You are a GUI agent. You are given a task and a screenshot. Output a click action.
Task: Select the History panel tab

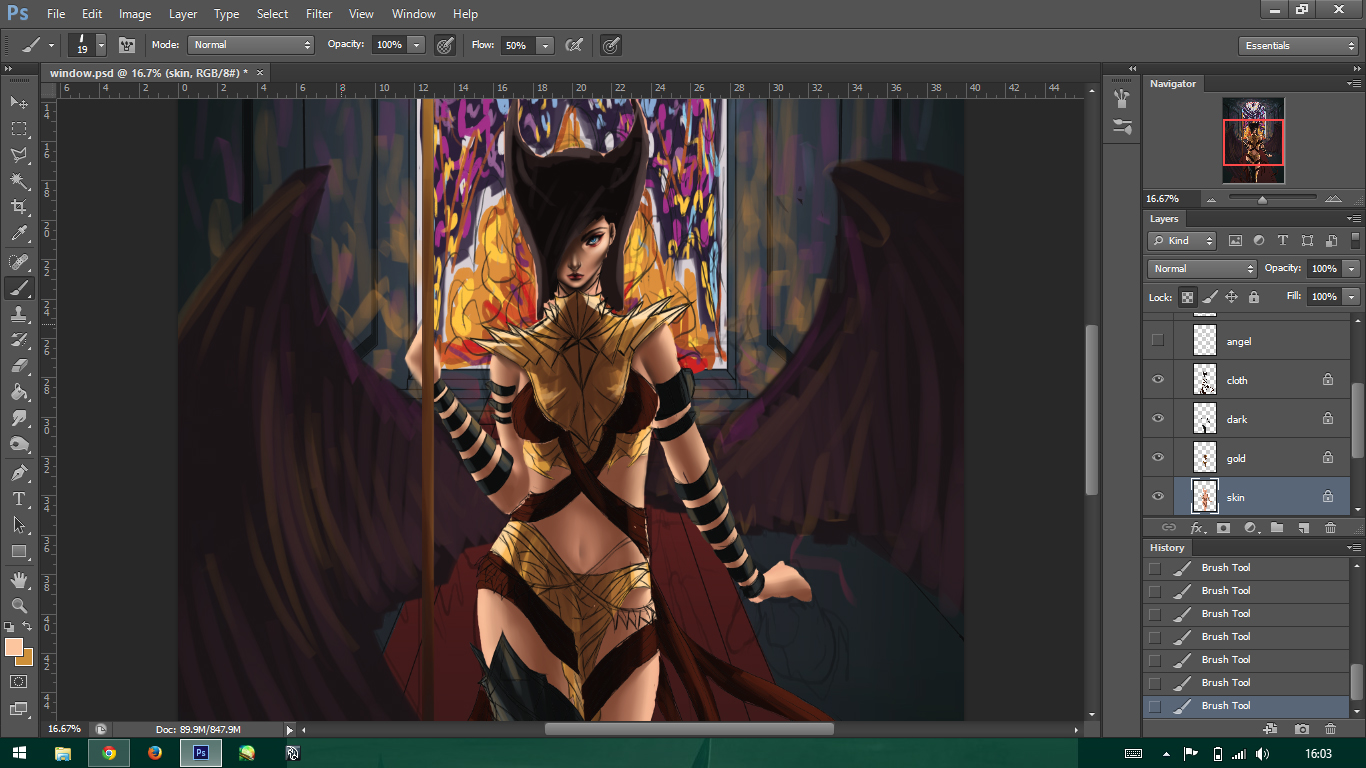coord(1167,548)
